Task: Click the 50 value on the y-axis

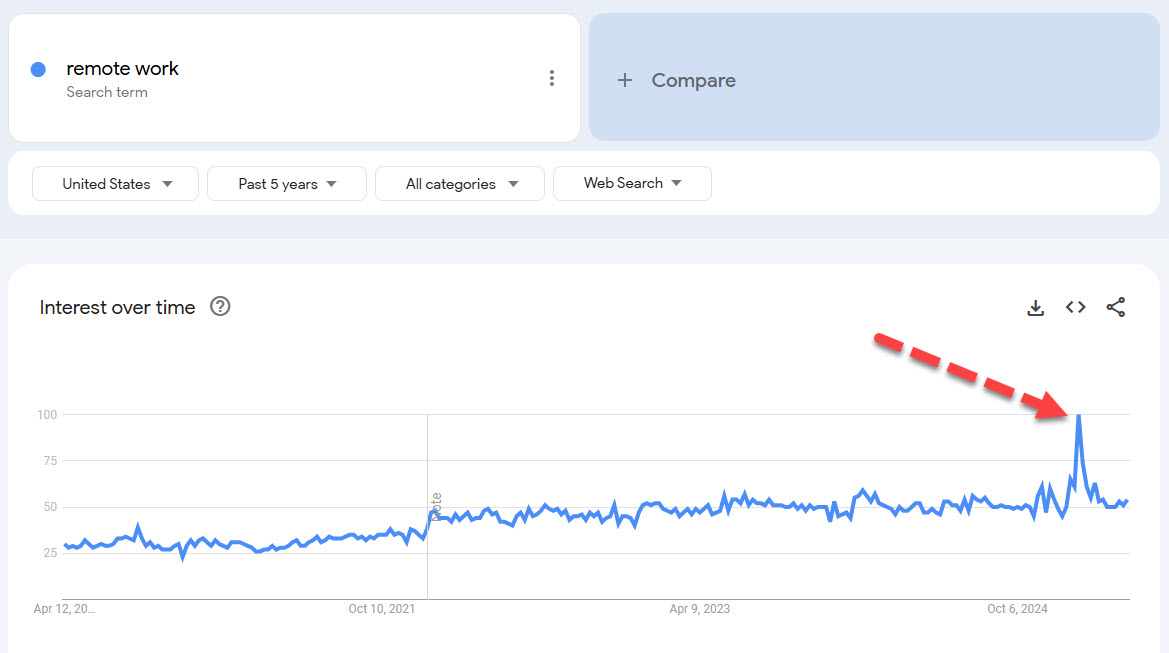Action: [x=50, y=507]
